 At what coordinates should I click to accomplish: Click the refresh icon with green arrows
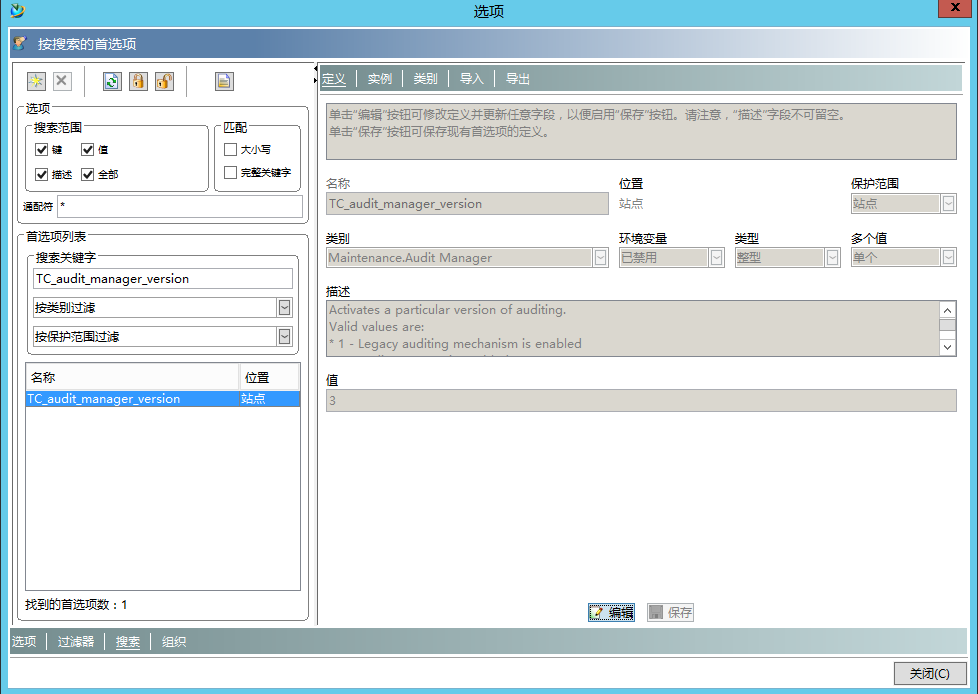[112, 81]
